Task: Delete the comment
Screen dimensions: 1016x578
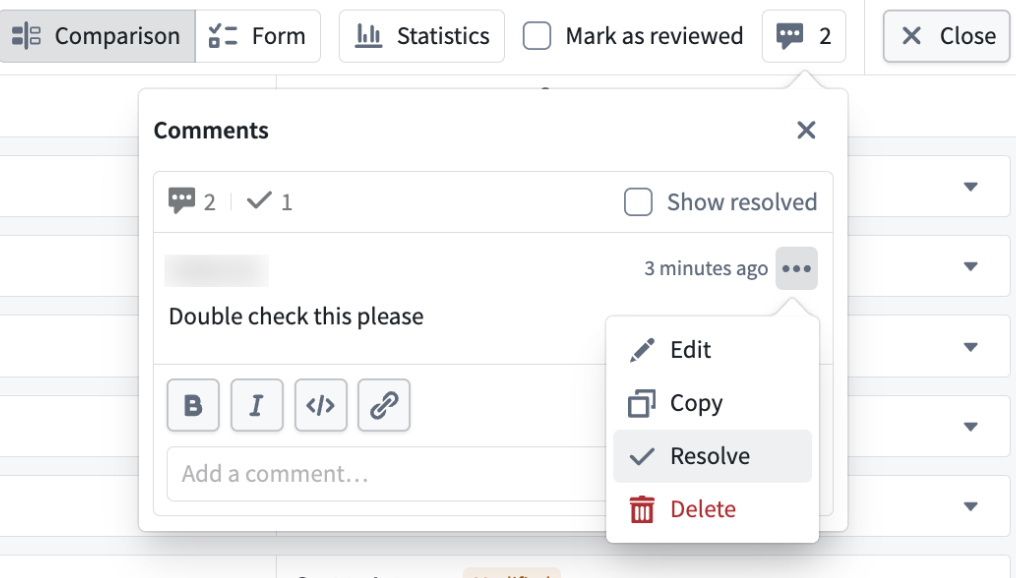Action: tap(702, 508)
